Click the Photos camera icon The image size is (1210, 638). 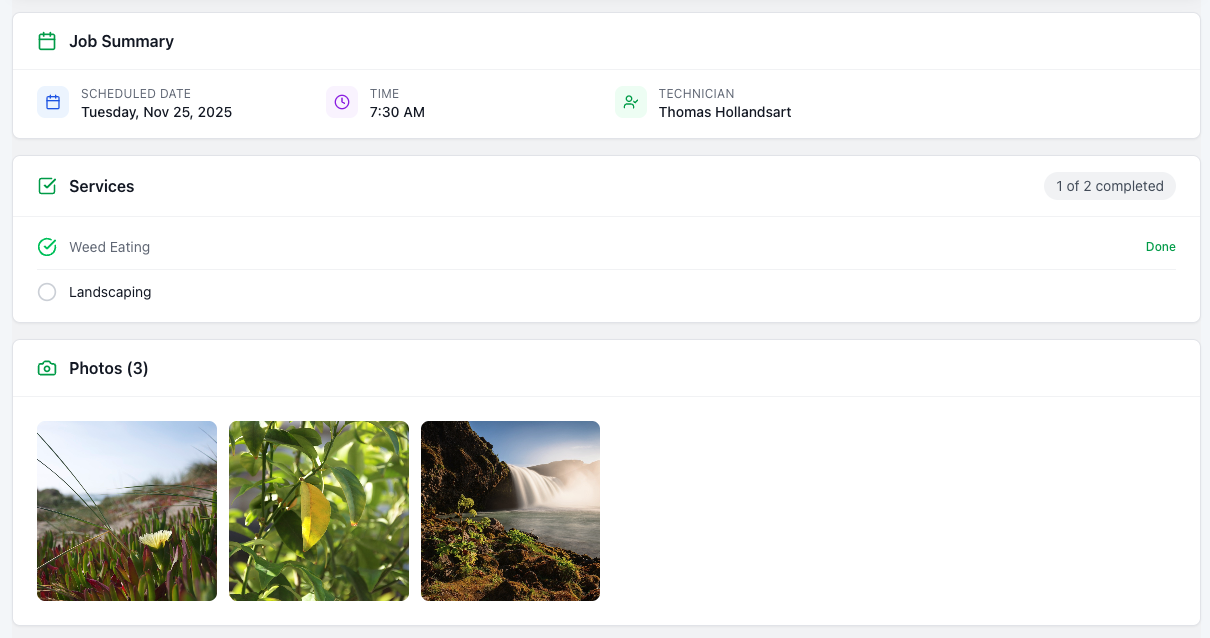(46, 368)
